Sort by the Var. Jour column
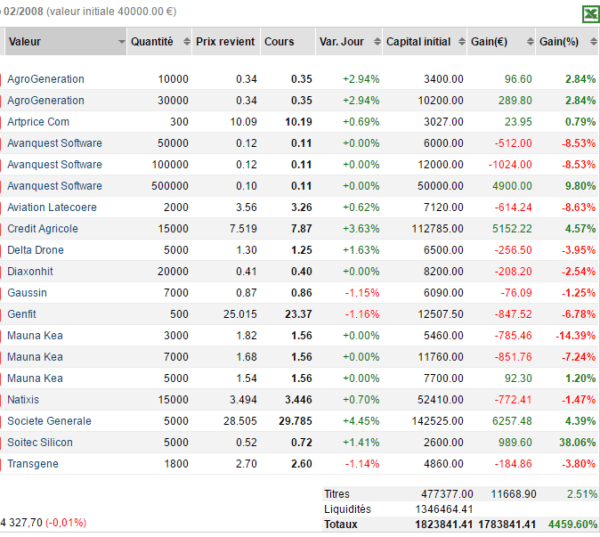Image resolution: width=600 pixels, height=537 pixels. point(349,41)
